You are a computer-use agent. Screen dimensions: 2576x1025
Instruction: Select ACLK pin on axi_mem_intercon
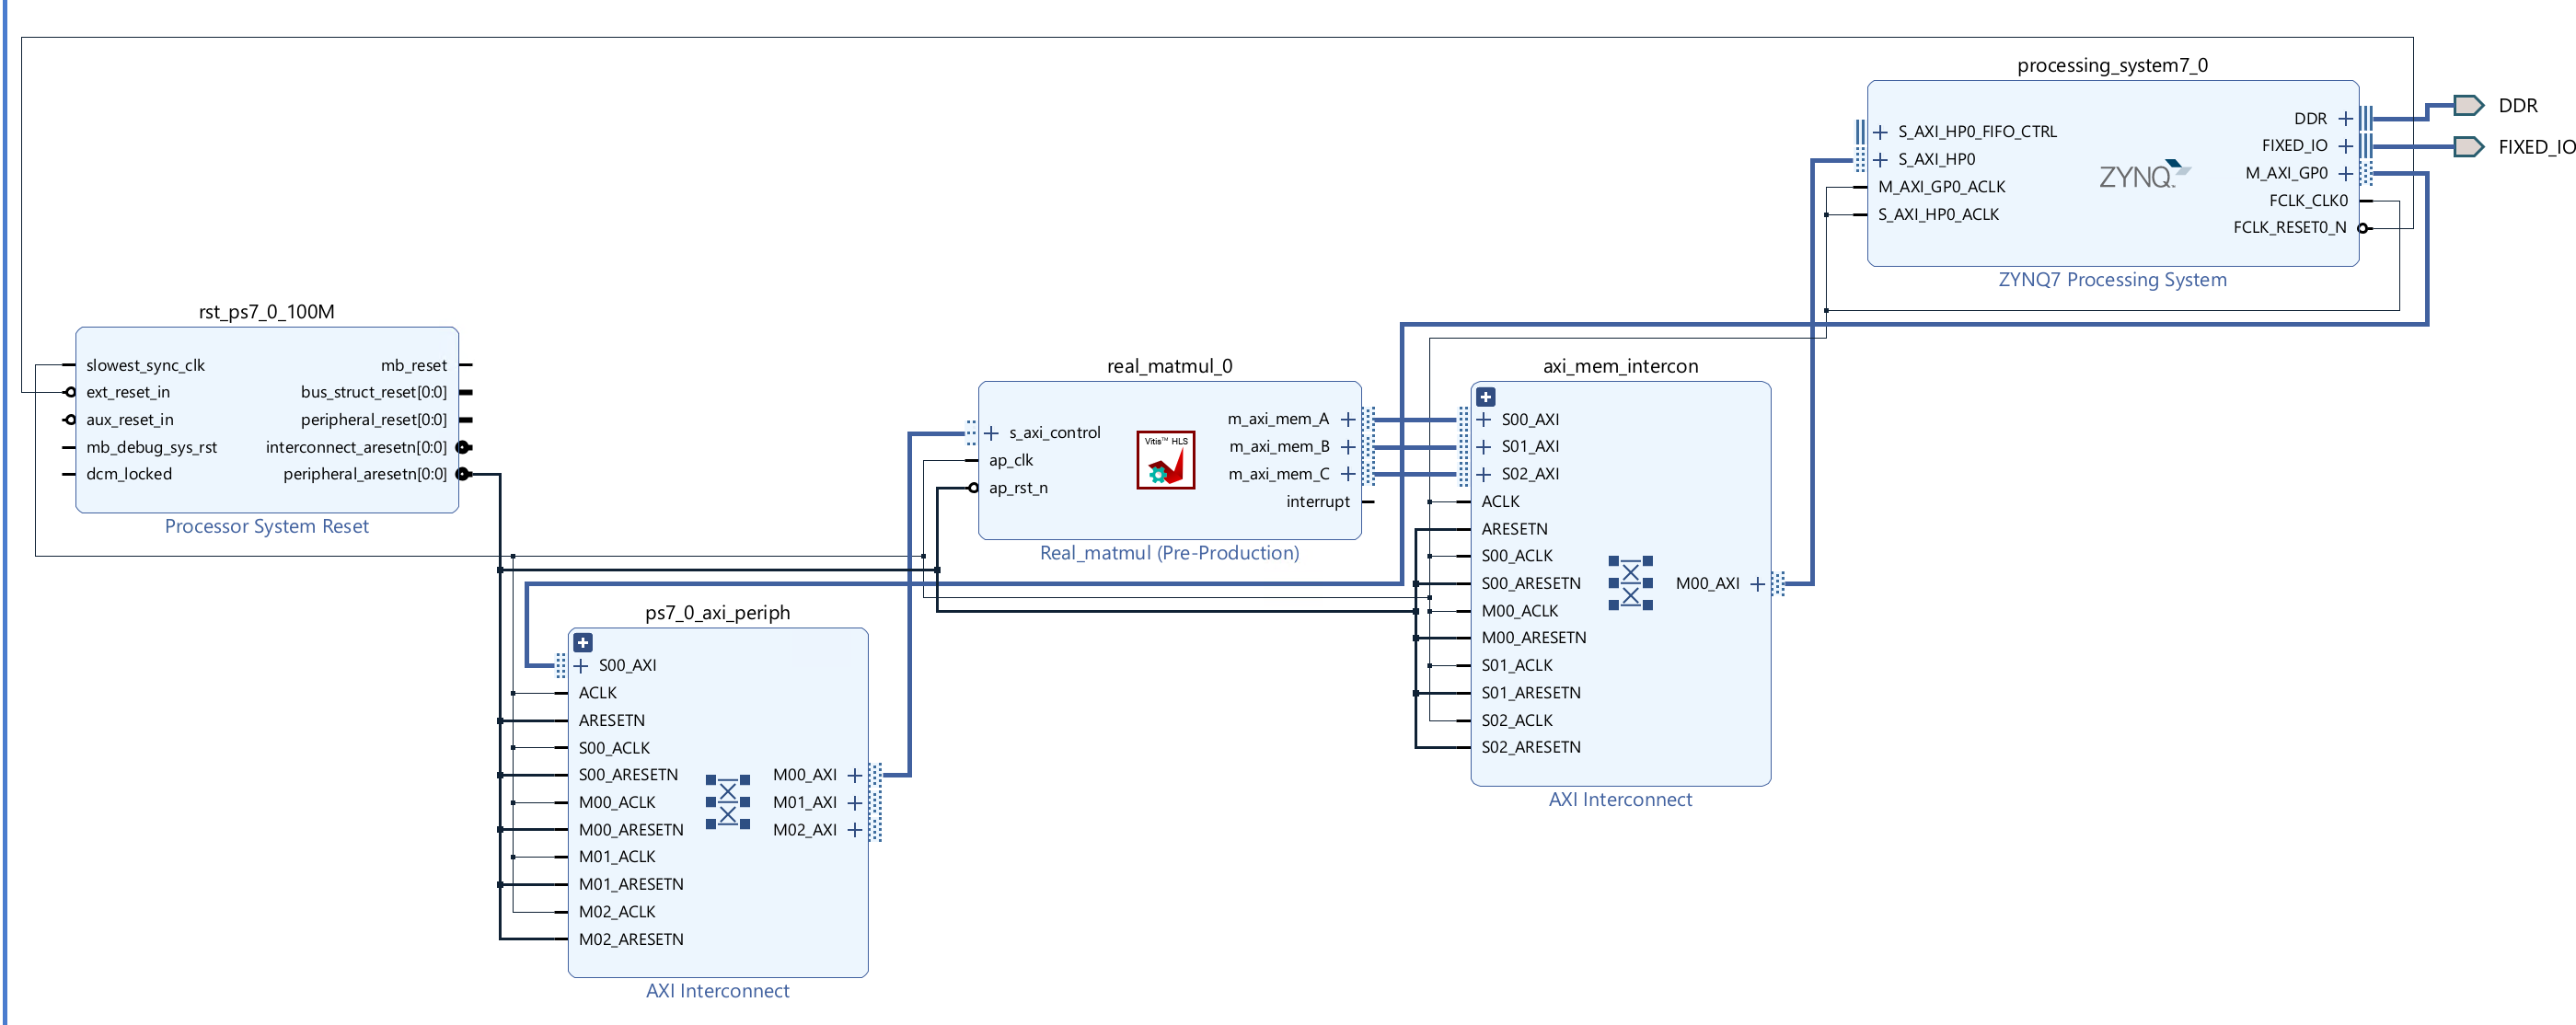pos(1500,502)
